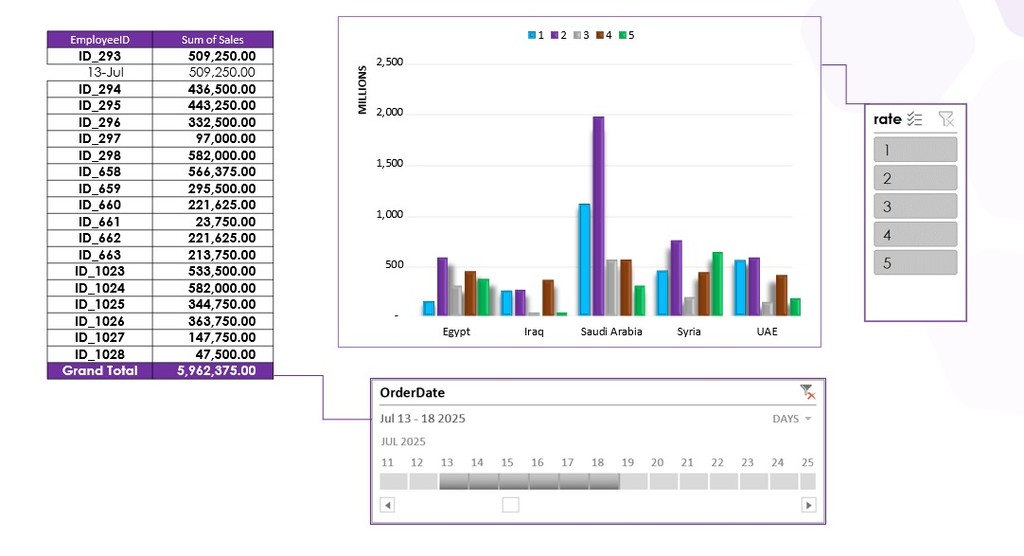Select the ID_1026 cell
Viewport: 1024px width, 556px height.
coord(100,321)
